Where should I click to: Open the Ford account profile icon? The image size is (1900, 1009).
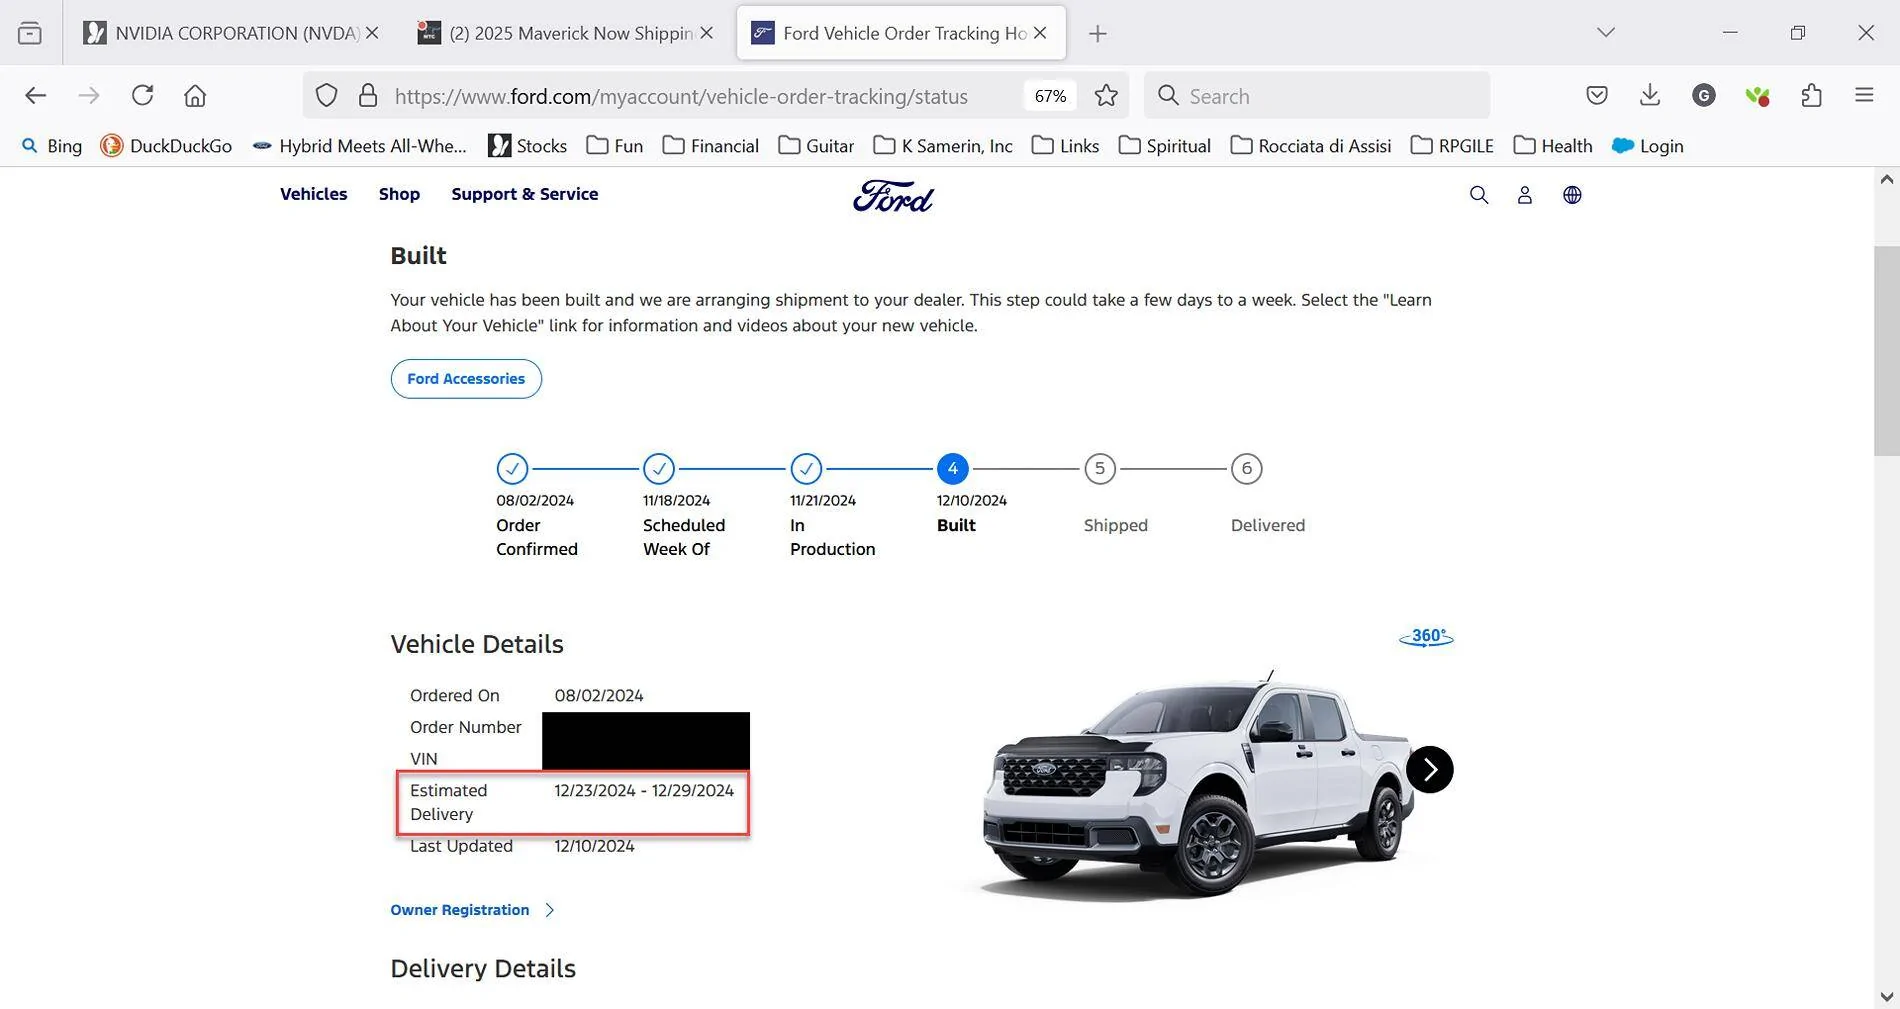pos(1525,195)
